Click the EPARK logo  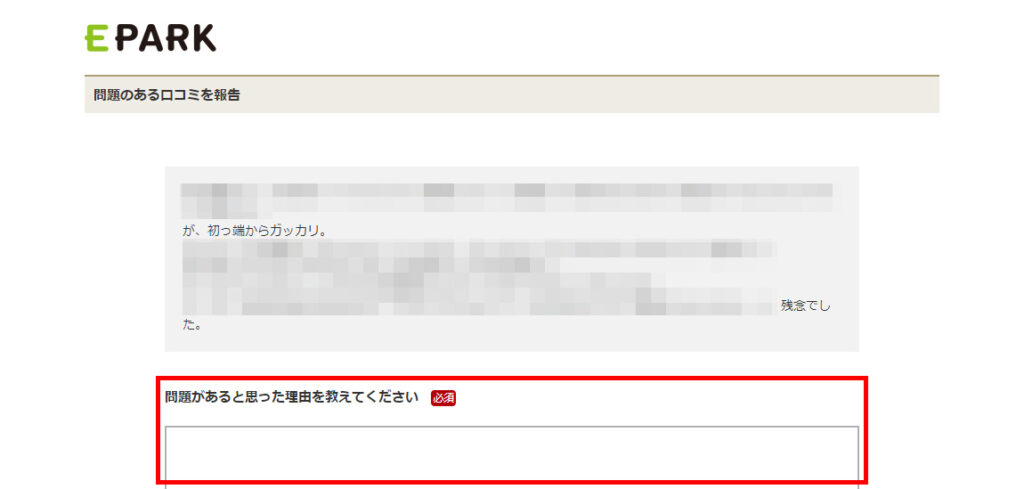(x=150, y=38)
